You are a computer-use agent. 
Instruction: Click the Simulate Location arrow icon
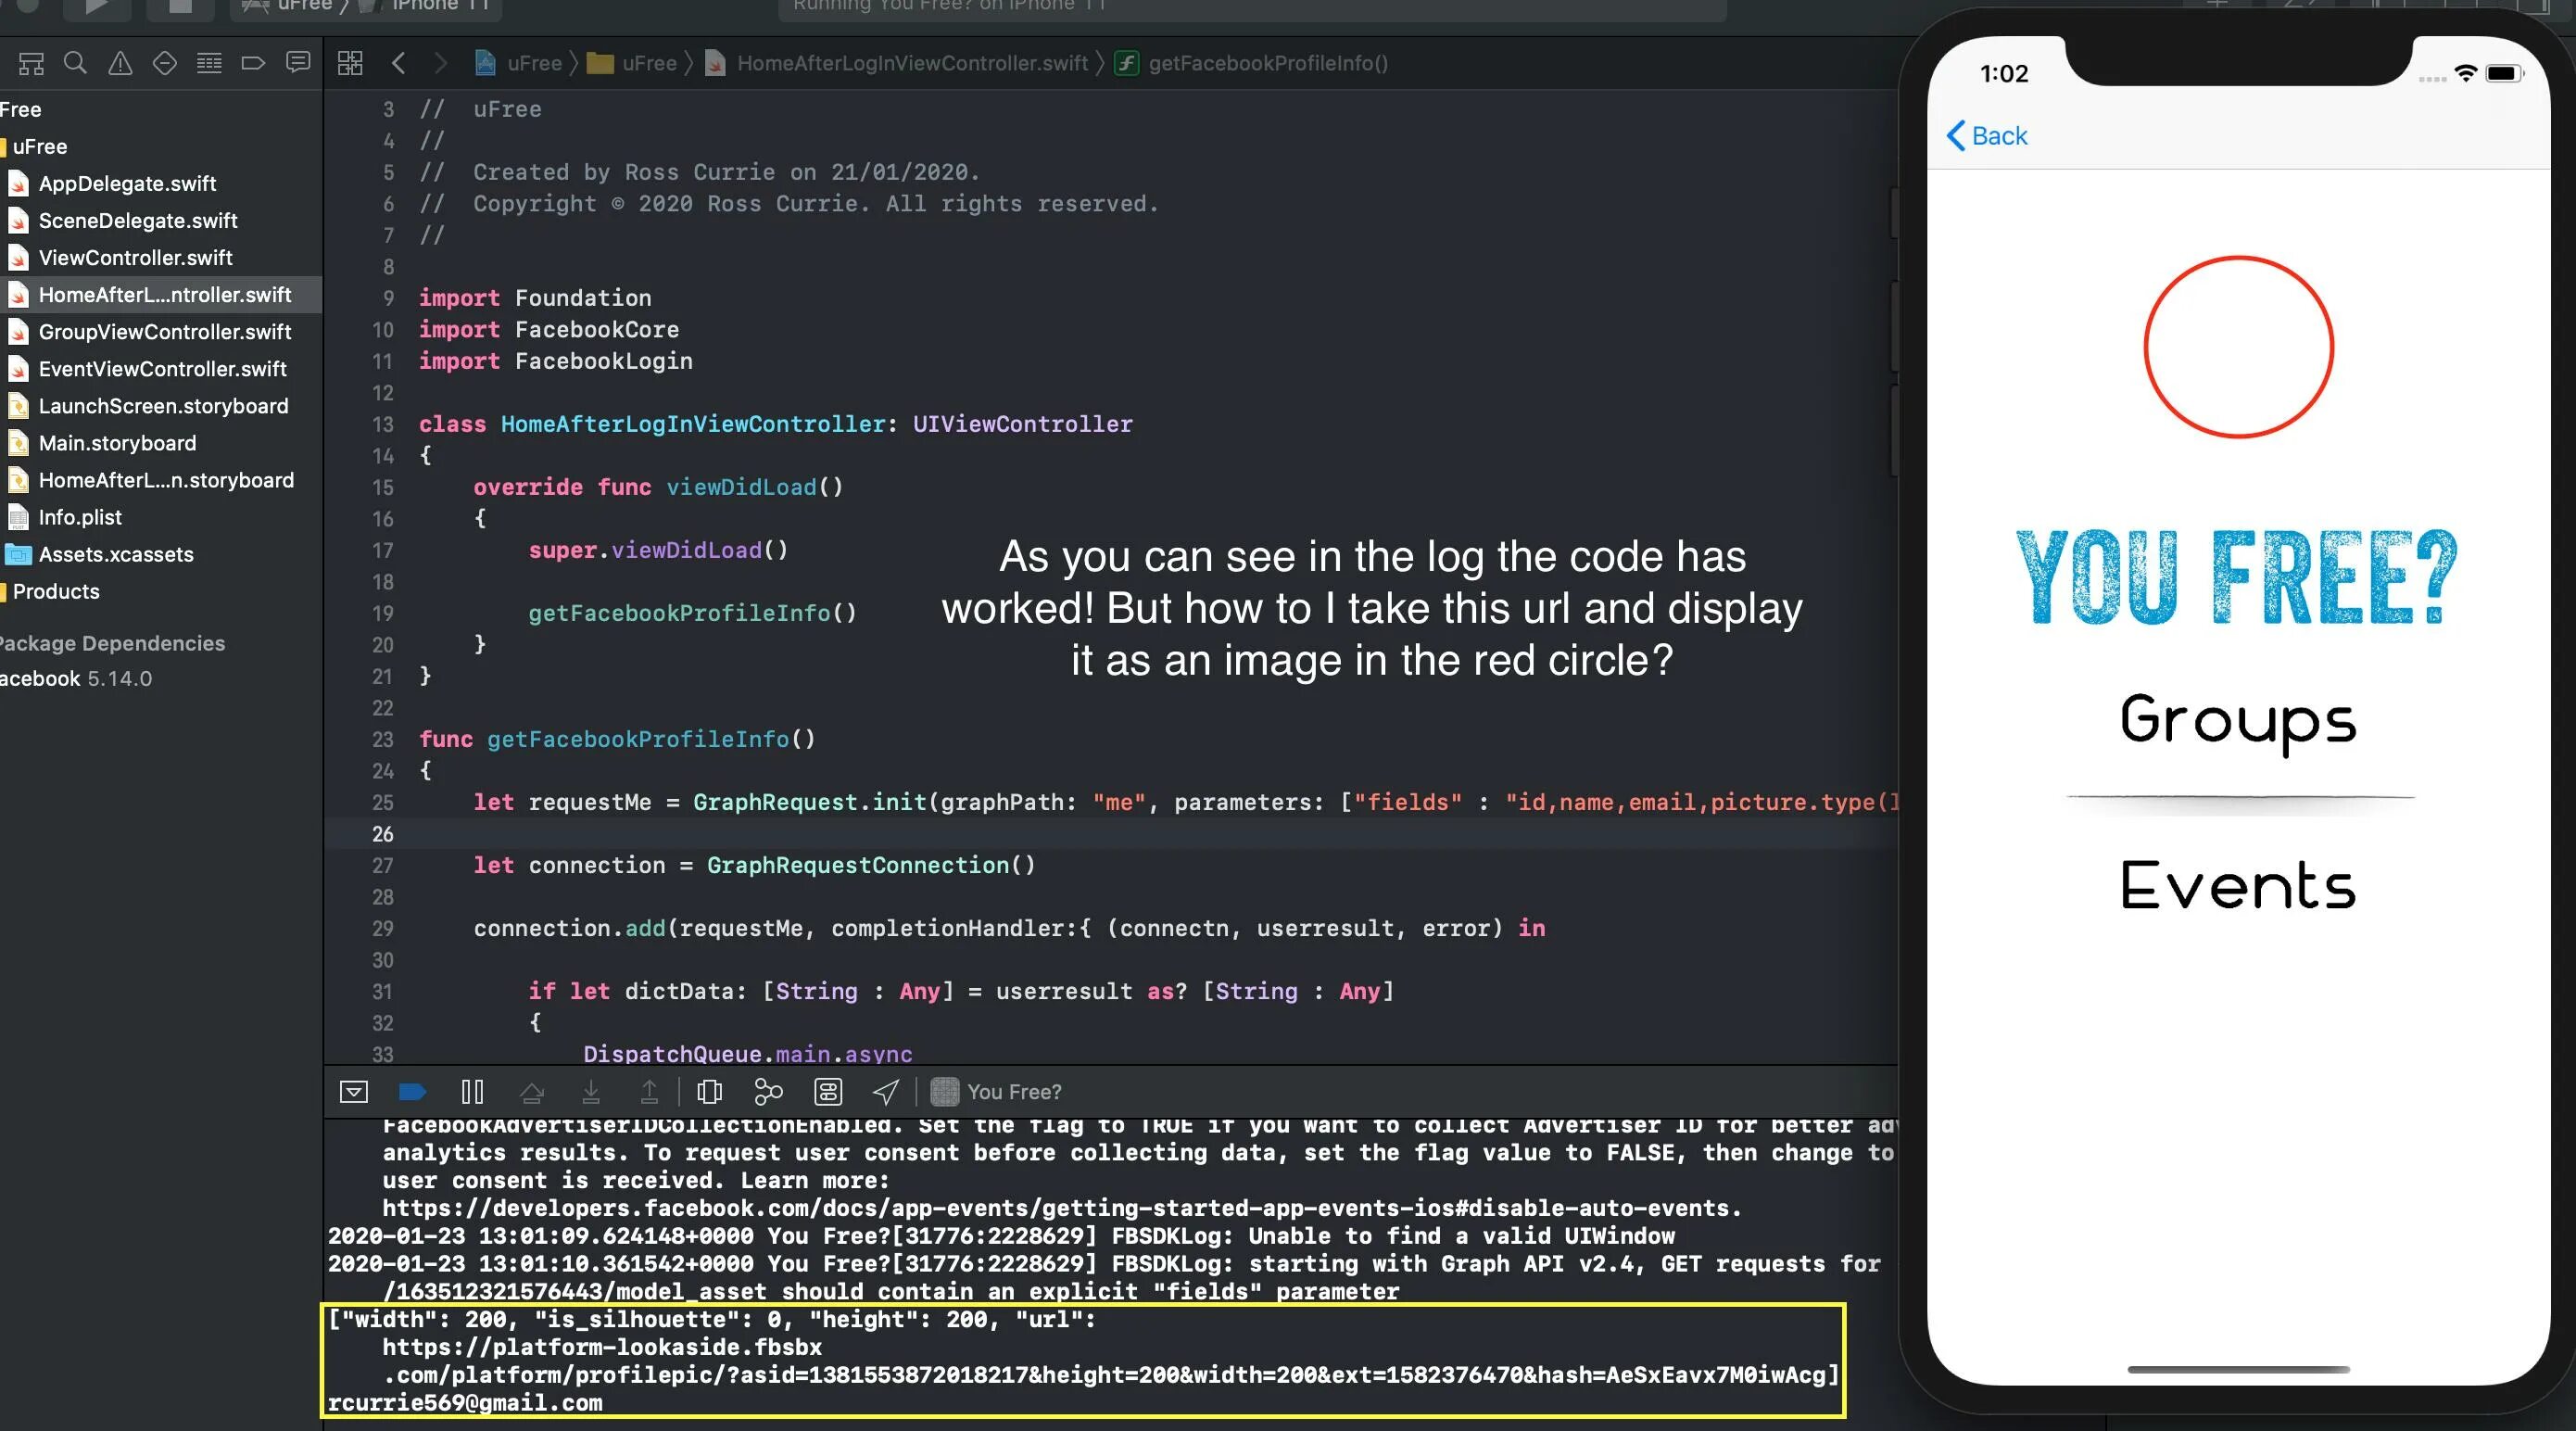point(886,1092)
